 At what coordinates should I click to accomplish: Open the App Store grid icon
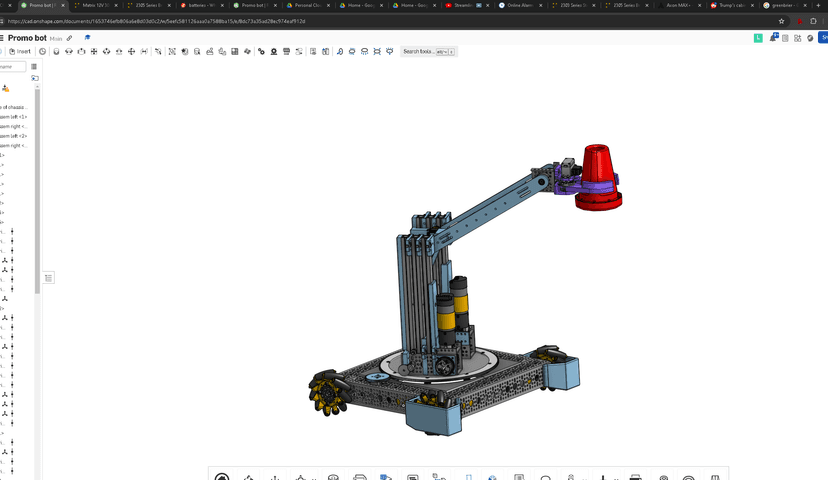tap(797, 38)
